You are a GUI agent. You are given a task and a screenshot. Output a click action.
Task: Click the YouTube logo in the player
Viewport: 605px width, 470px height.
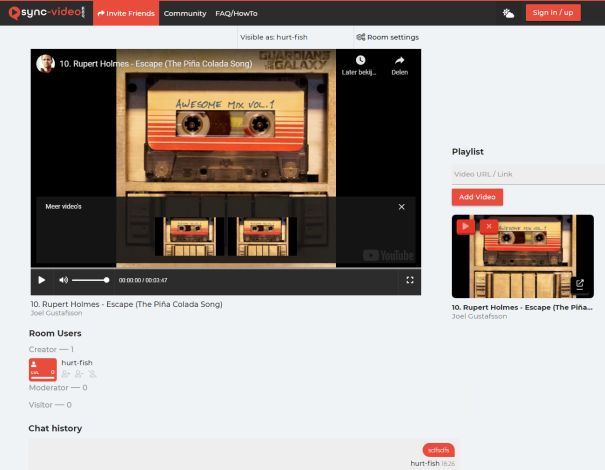tap(388, 255)
